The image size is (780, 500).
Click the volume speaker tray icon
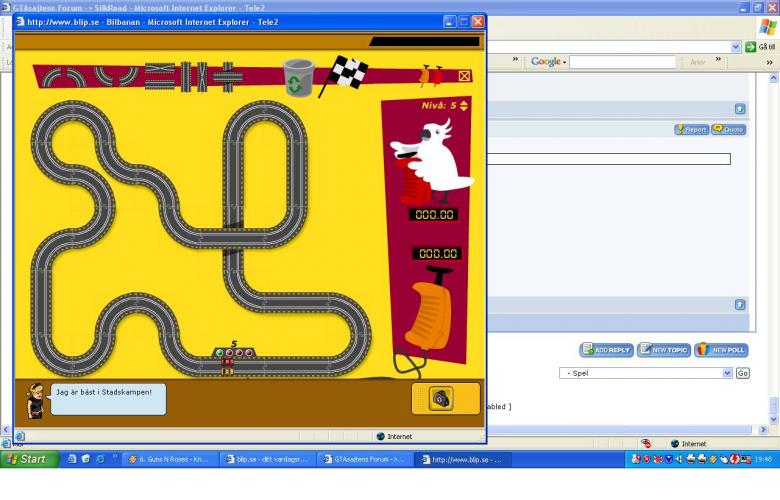[679, 460]
